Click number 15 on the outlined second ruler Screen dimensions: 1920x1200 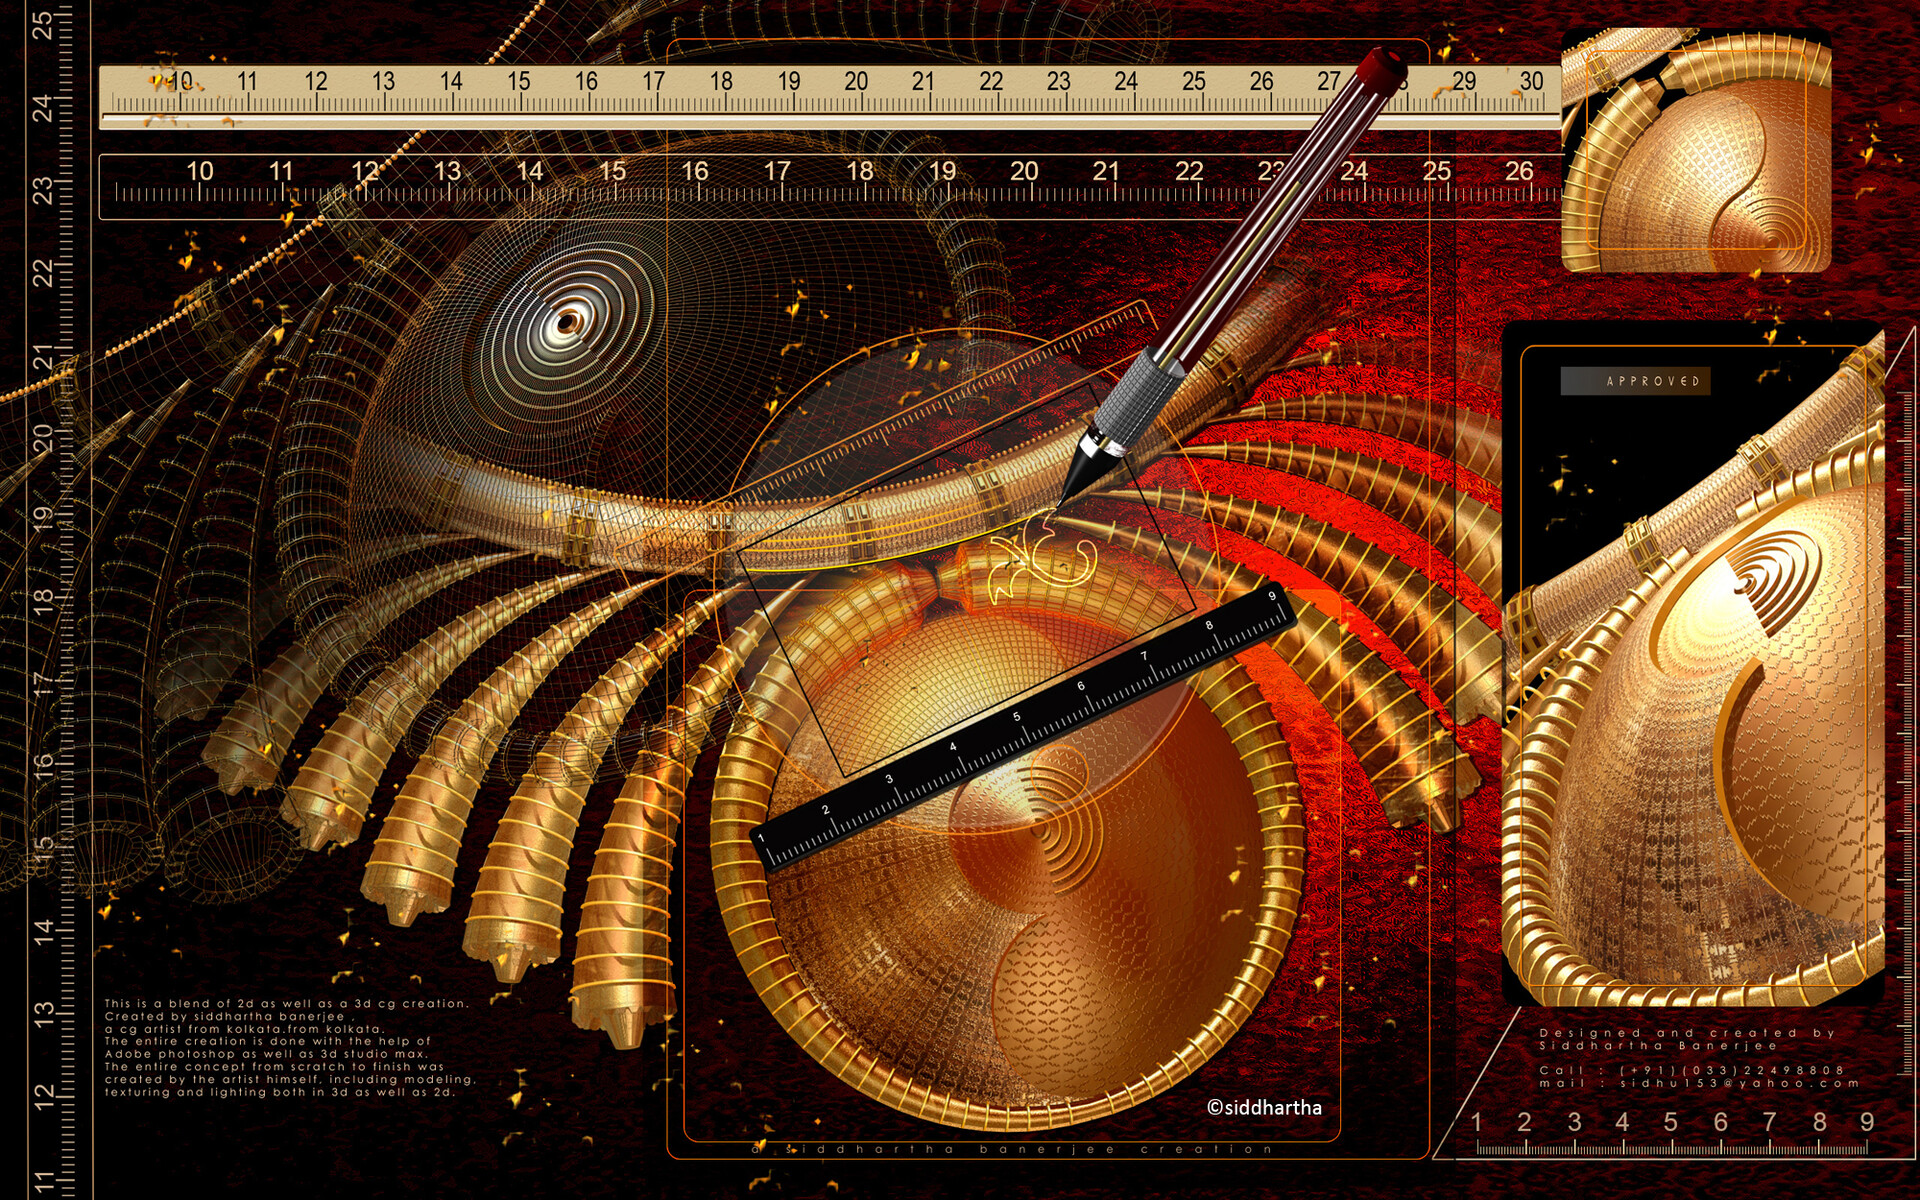[612, 171]
